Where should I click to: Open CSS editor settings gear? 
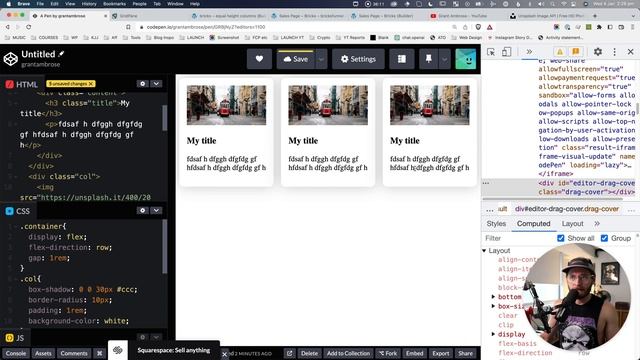[142, 210]
